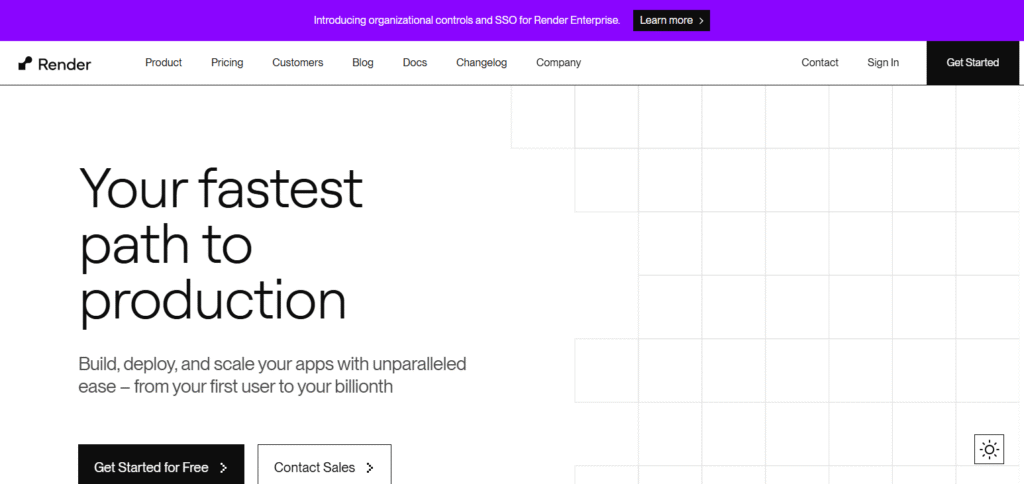Viewport: 1024px width, 484px height.
Task: Click the Render logo icon
Action: [25, 63]
